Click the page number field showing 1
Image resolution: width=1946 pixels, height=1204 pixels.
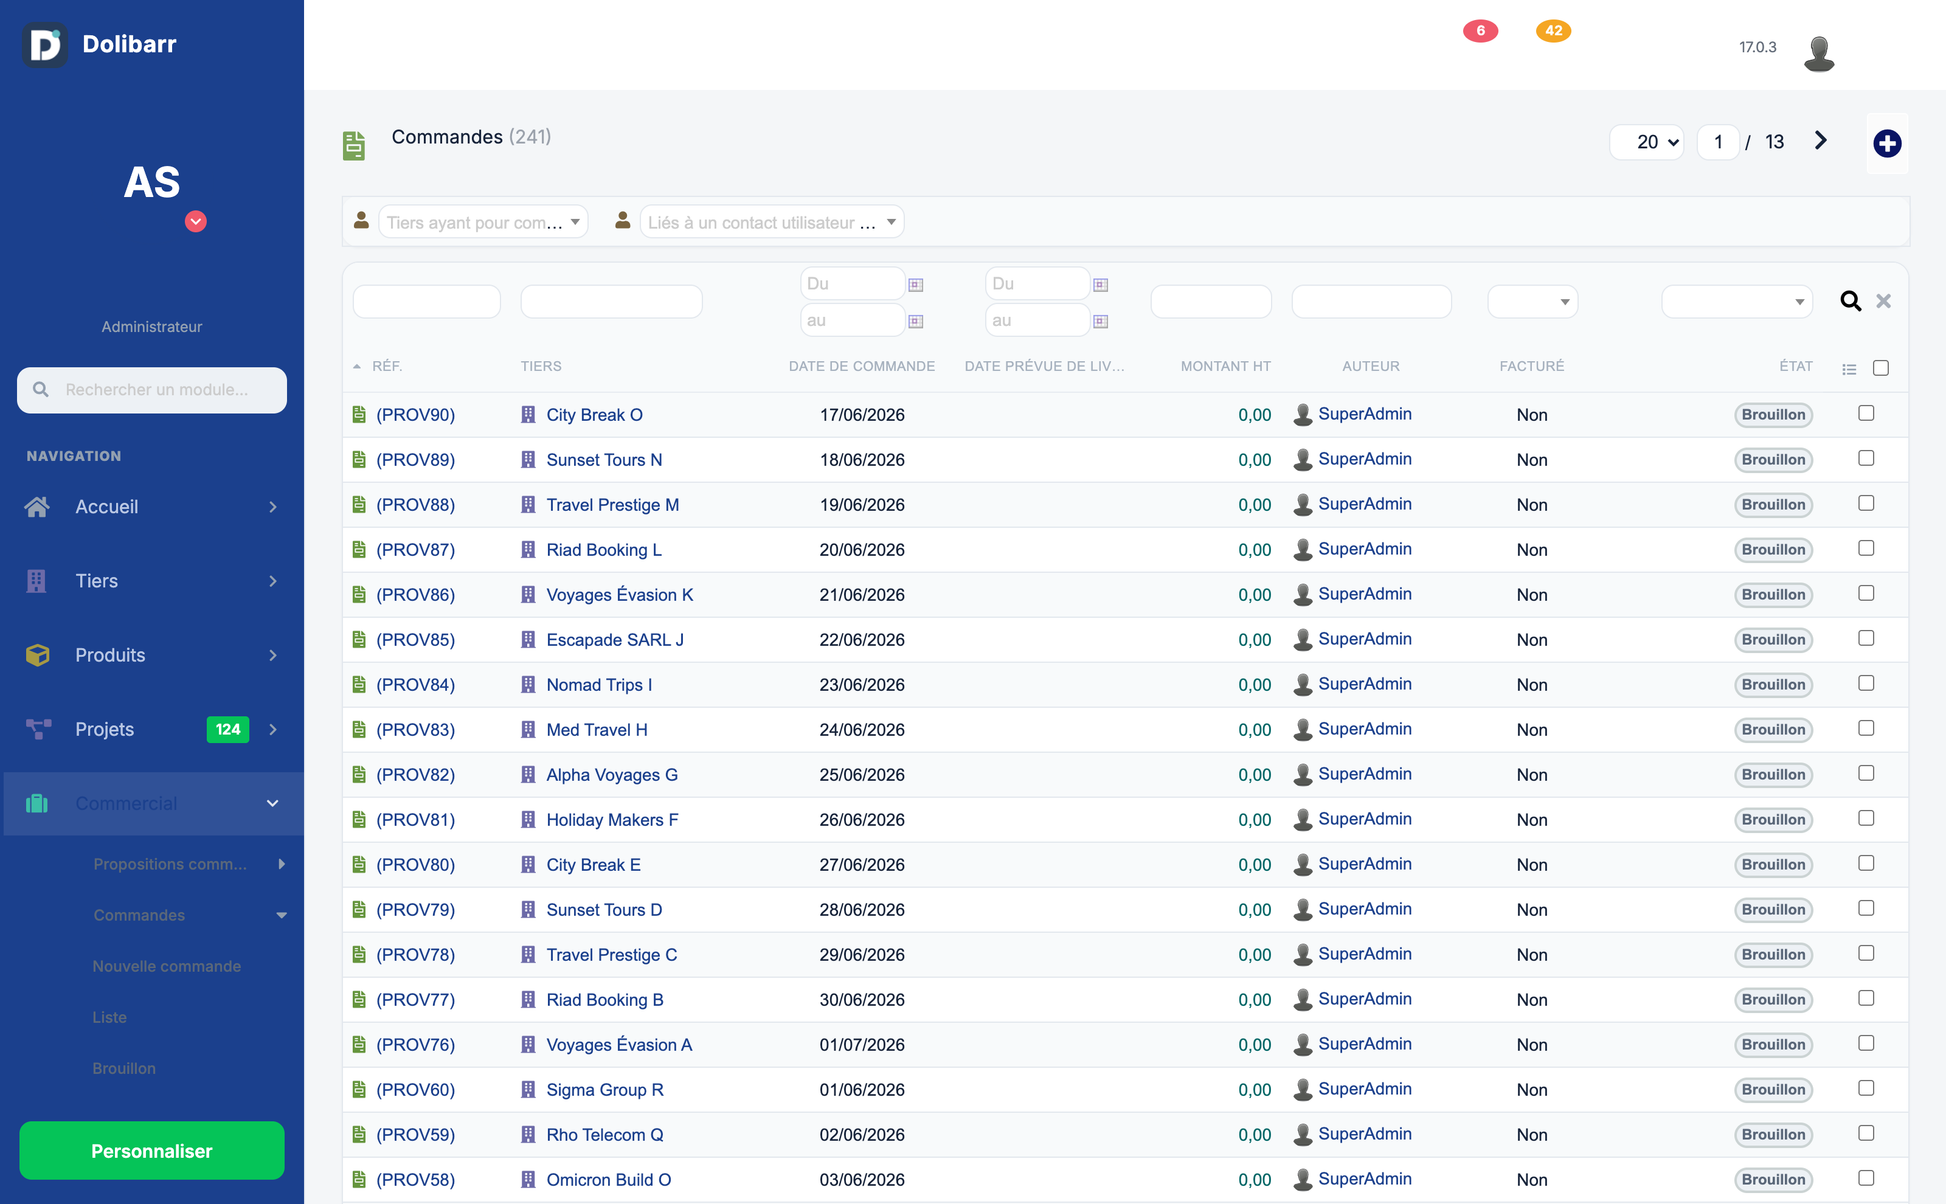click(1718, 142)
